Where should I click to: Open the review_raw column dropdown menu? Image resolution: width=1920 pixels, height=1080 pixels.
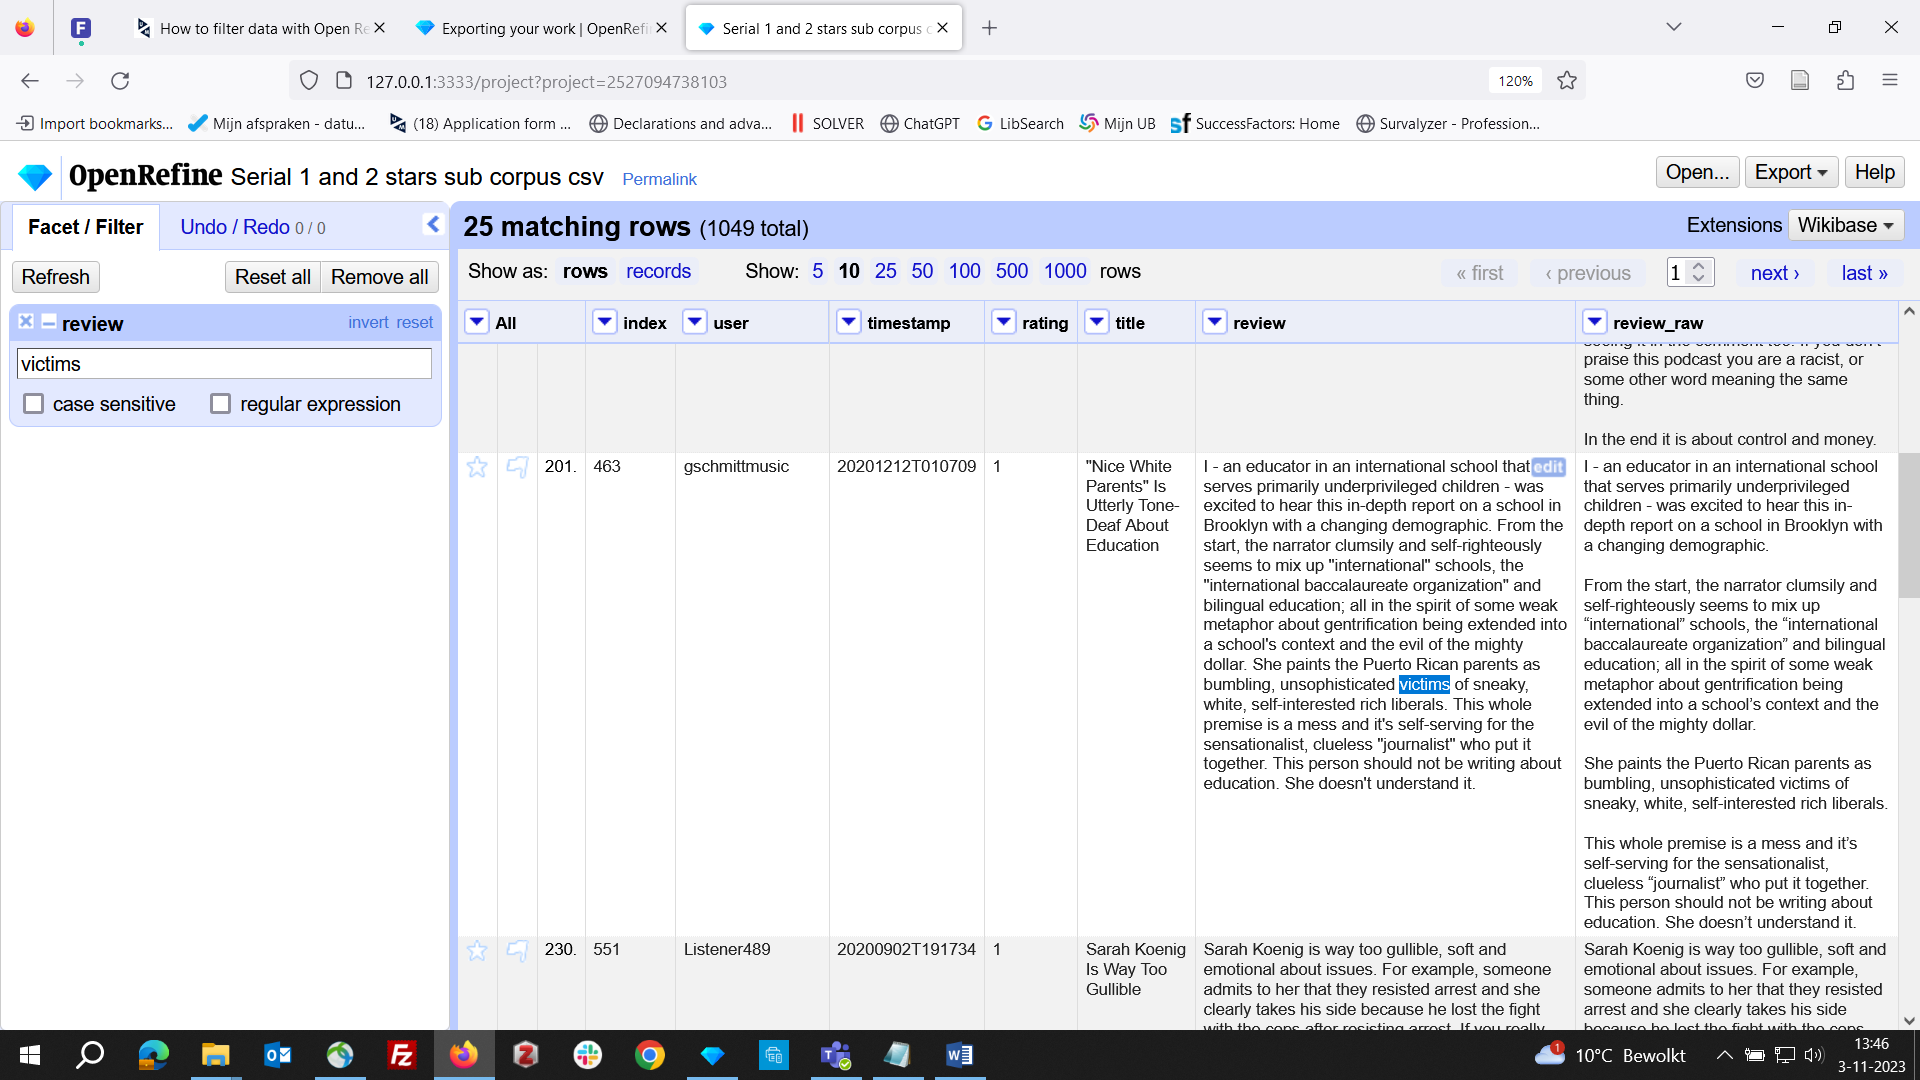[x=1595, y=322]
